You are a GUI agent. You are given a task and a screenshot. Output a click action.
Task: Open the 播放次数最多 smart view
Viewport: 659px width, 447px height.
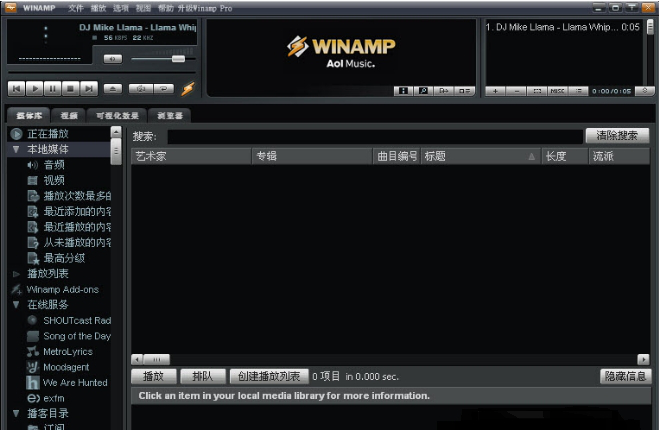pyautogui.click(x=77, y=196)
